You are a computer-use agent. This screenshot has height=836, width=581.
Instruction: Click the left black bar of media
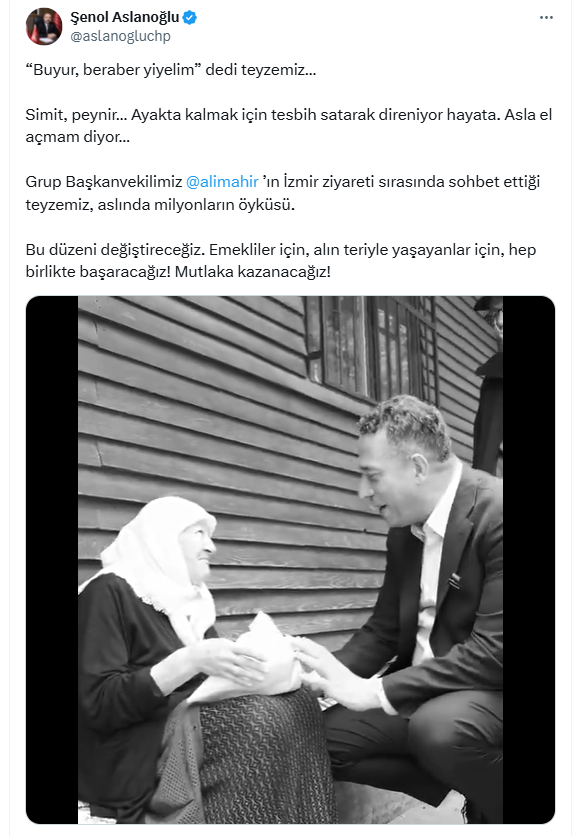(52, 560)
